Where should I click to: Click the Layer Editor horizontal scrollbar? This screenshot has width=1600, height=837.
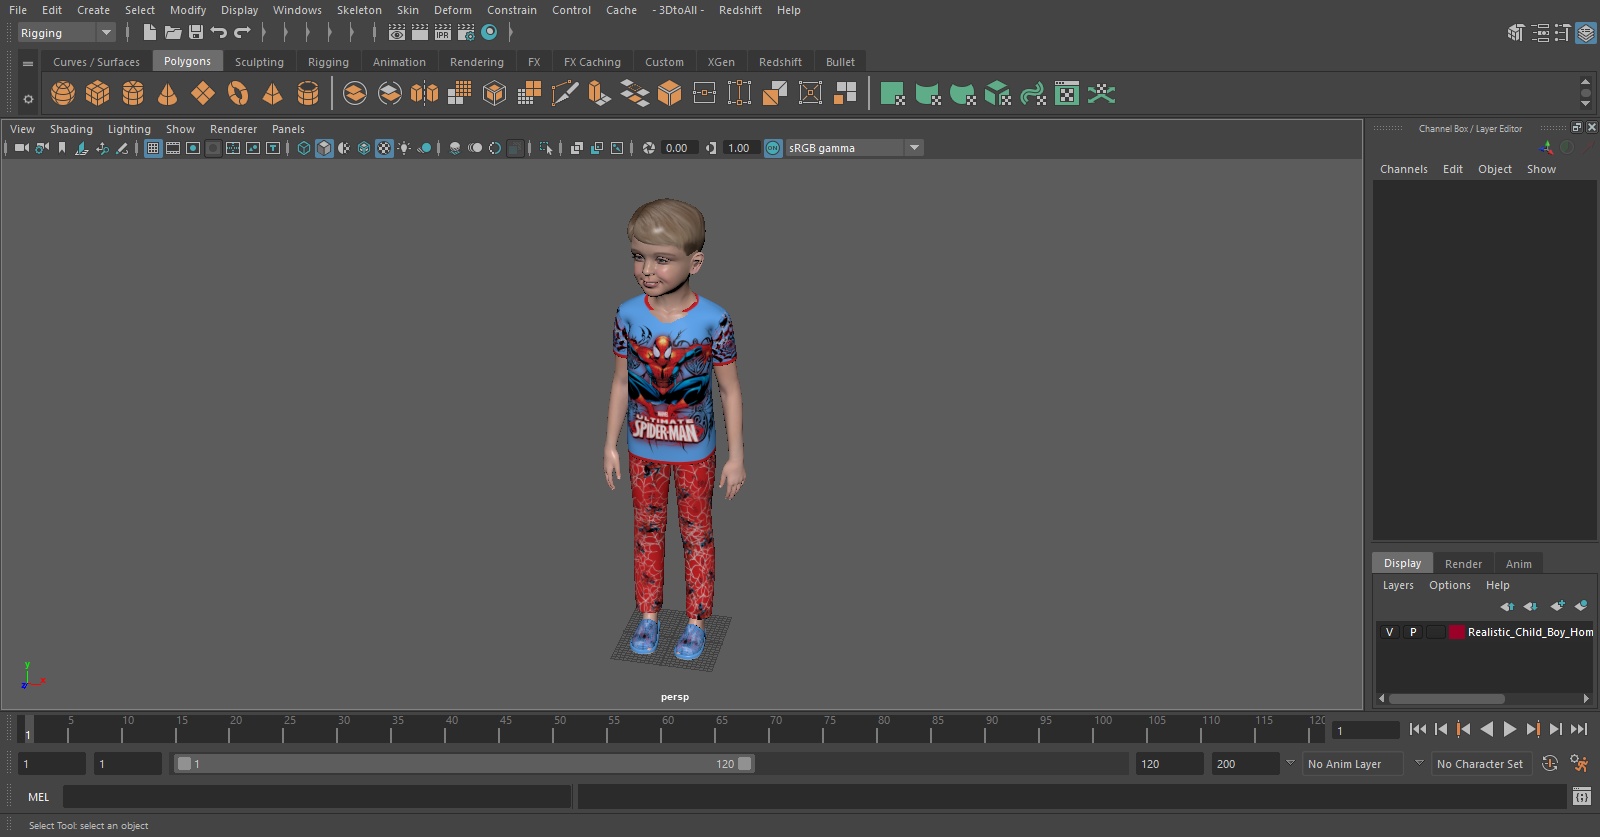pos(1446,699)
